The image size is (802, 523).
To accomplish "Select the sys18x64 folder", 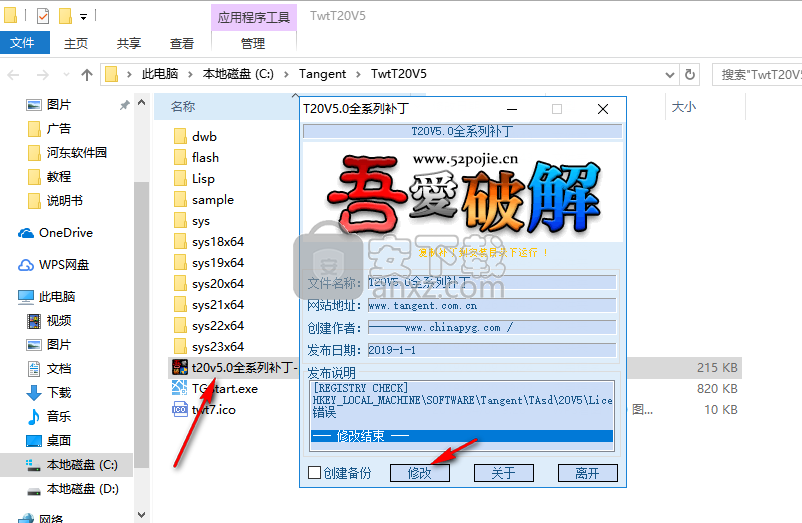I will tap(218, 242).
